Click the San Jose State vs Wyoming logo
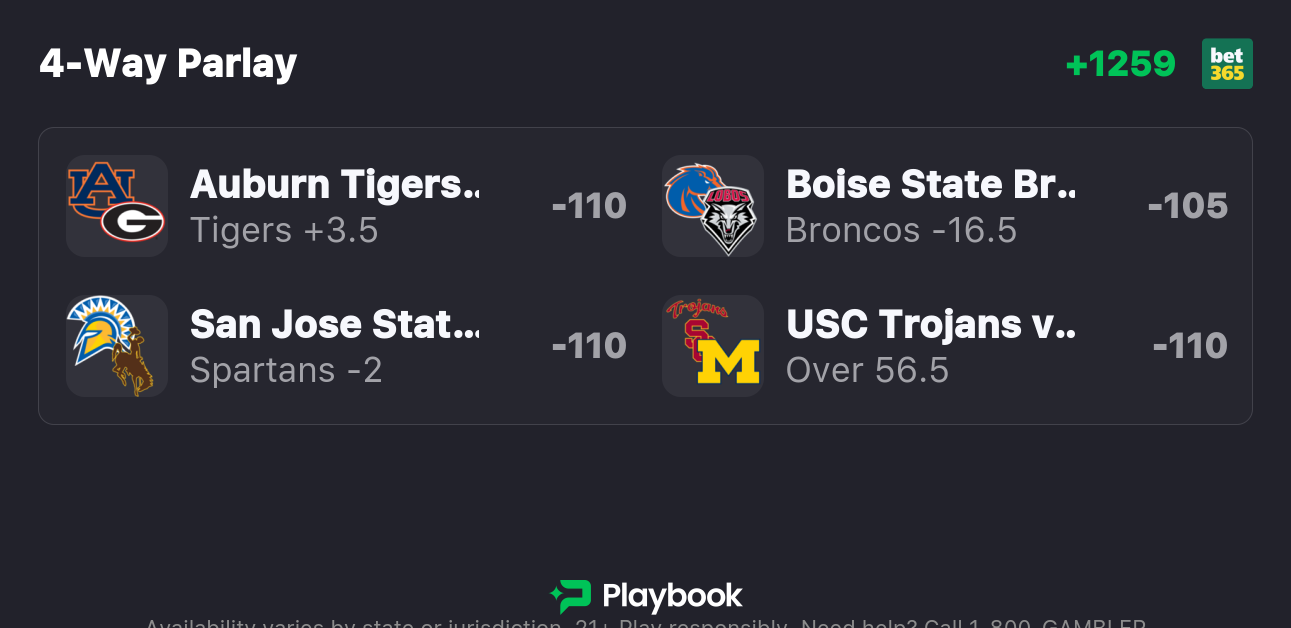Image resolution: width=1291 pixels, height=628 pixels. 117,345
